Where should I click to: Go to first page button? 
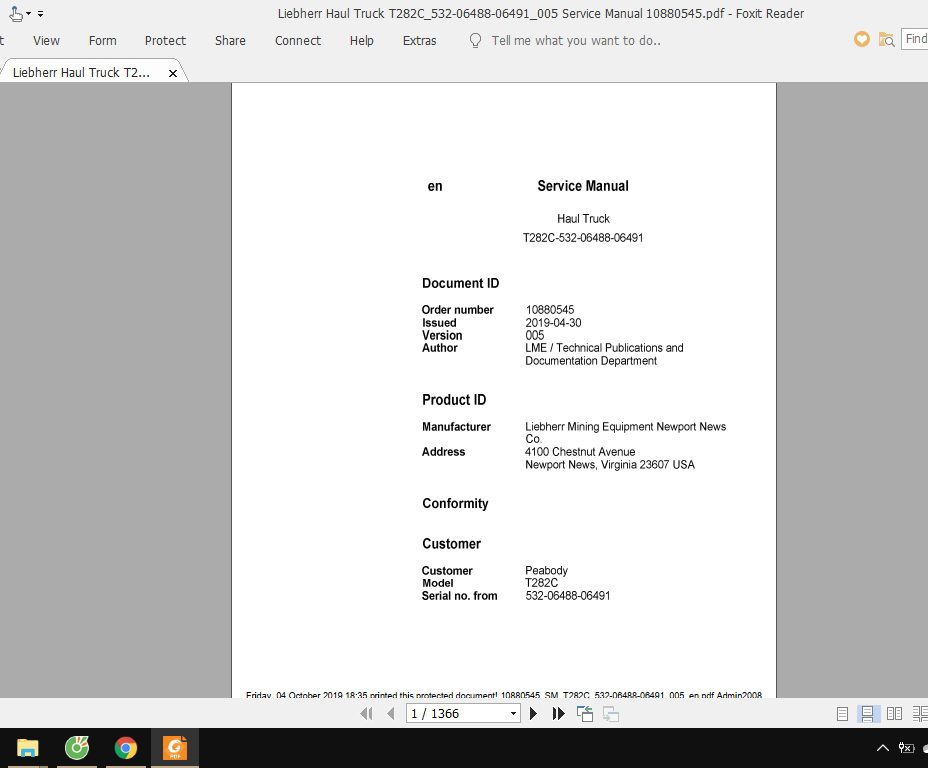(x=366, y=714)
